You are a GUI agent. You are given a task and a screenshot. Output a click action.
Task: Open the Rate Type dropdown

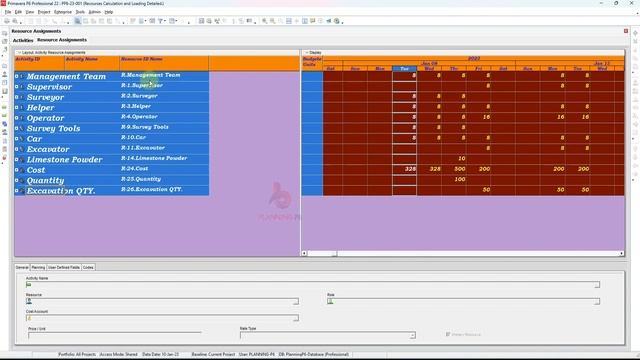click(x=412, y=336)
